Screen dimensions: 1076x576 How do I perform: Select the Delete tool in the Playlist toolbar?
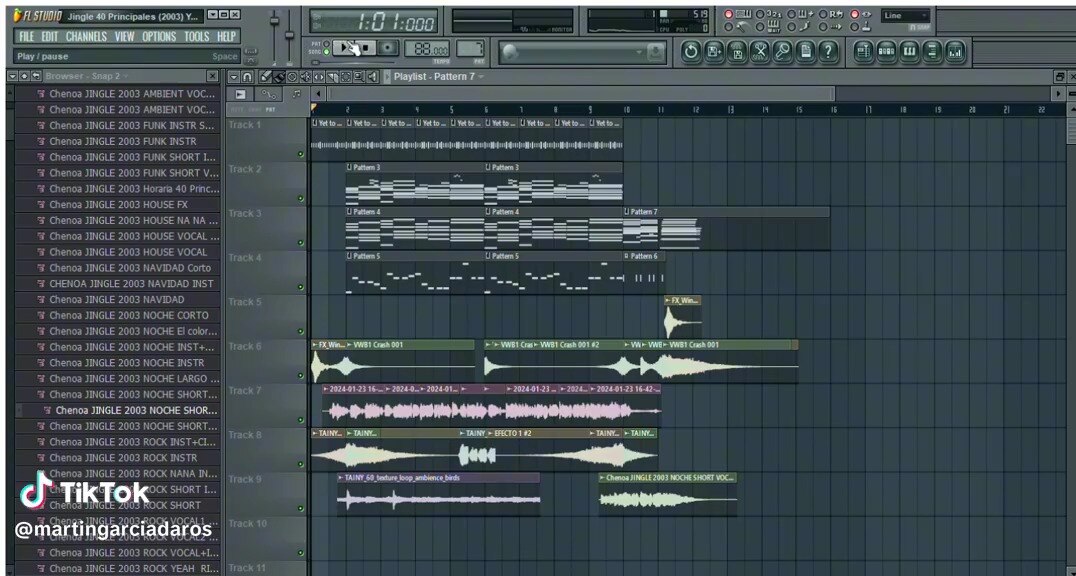(x=292, y=77)
